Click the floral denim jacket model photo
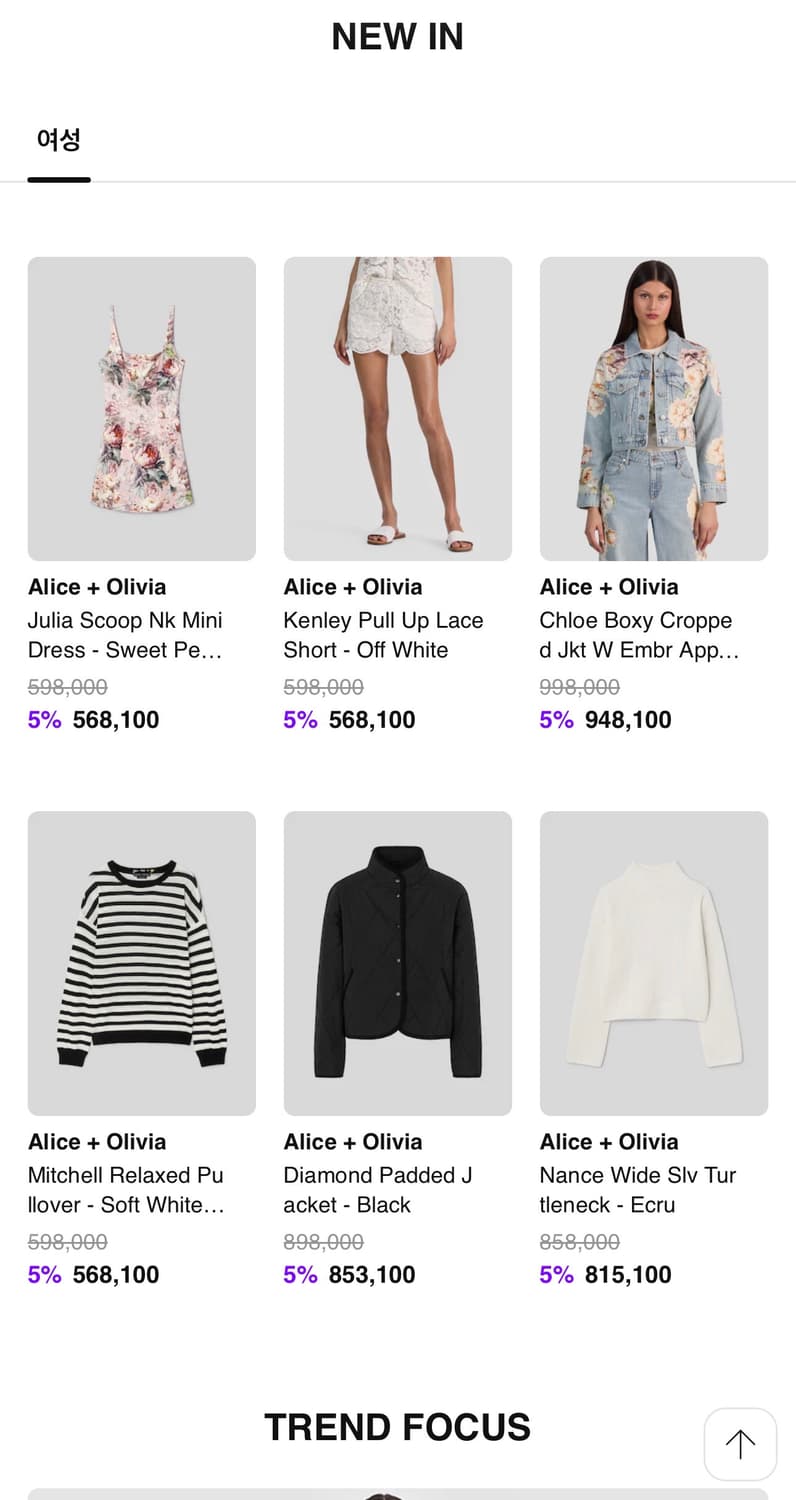 click(653, 407)
